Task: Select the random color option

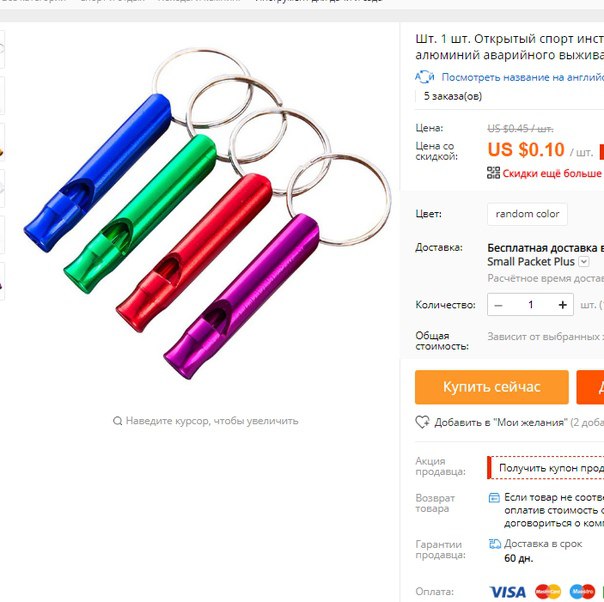Action: (527, 214)
